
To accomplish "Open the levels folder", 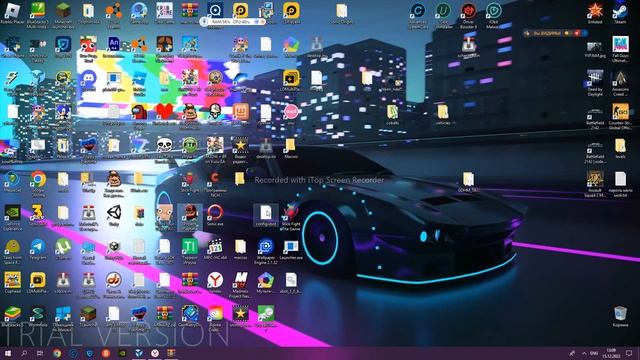I will pos(620,145).
